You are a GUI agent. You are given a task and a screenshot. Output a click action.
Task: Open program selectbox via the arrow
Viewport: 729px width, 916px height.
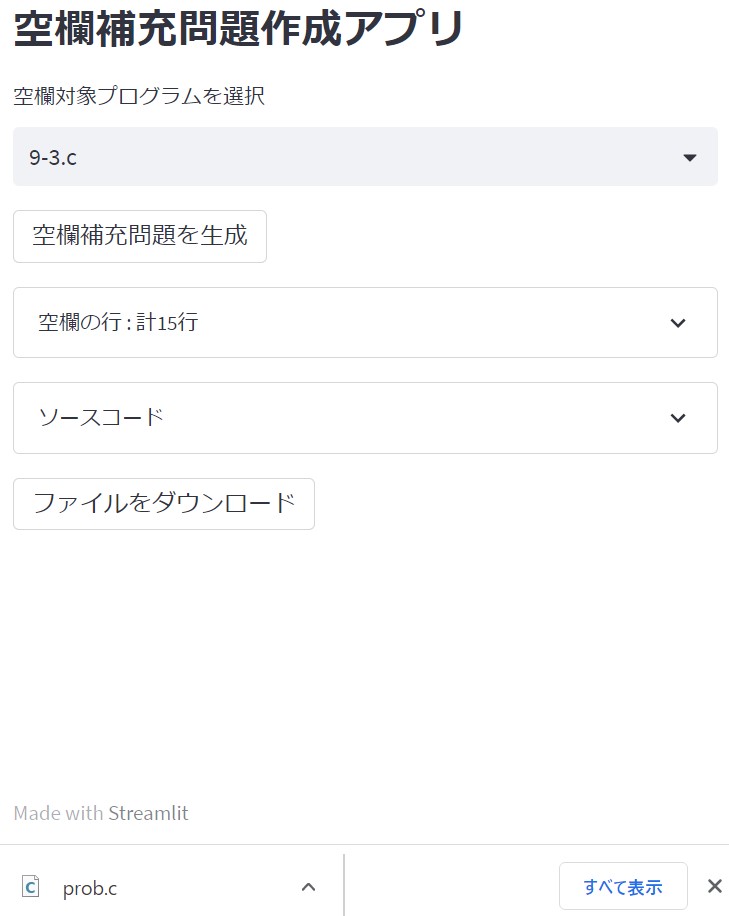click(689, 157)
